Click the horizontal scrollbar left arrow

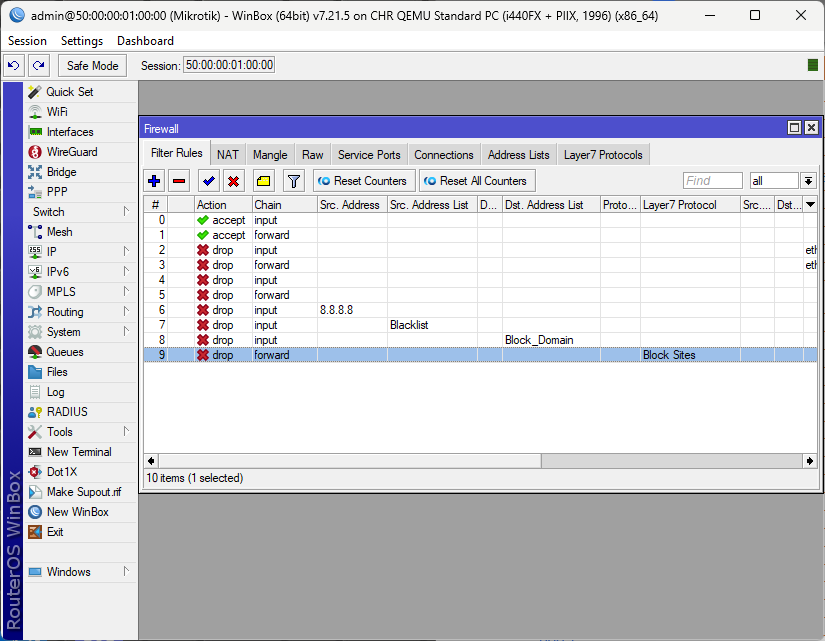[x=151, y=461]
